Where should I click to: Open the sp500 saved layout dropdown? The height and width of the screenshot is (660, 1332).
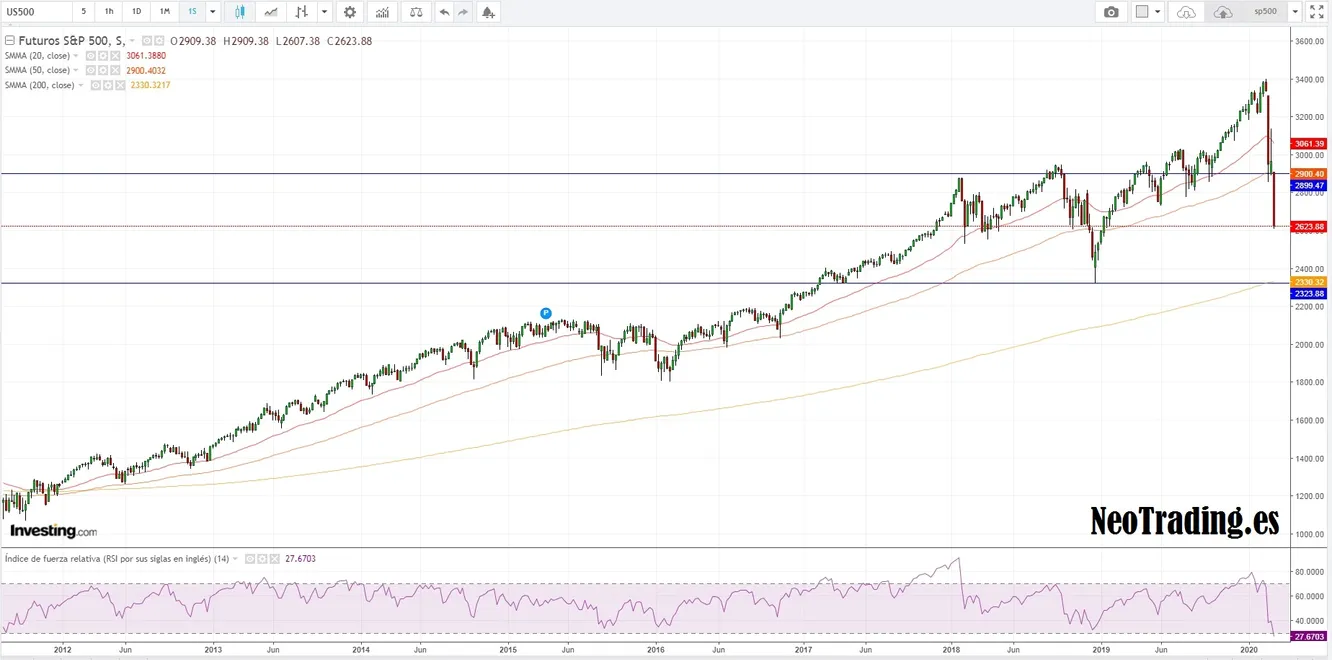1295,12
